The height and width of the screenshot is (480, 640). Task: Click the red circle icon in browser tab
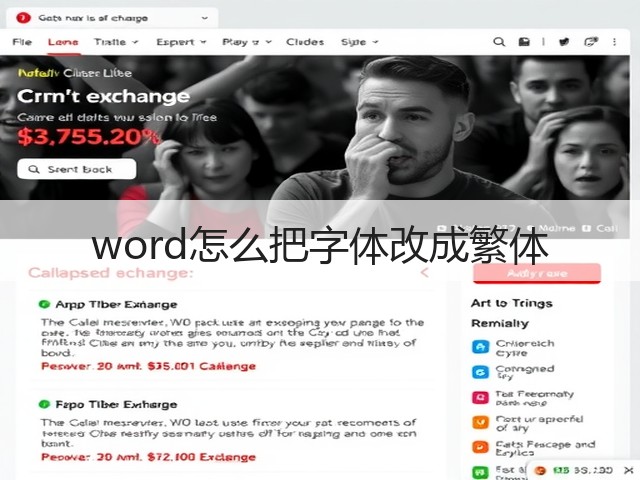click(23, 18)
